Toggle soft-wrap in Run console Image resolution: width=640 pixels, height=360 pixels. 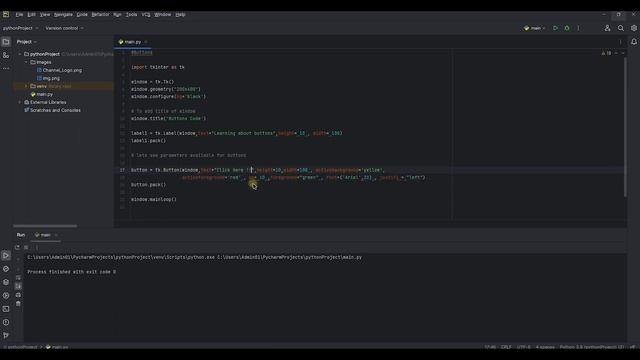click(x=18, y=278)
